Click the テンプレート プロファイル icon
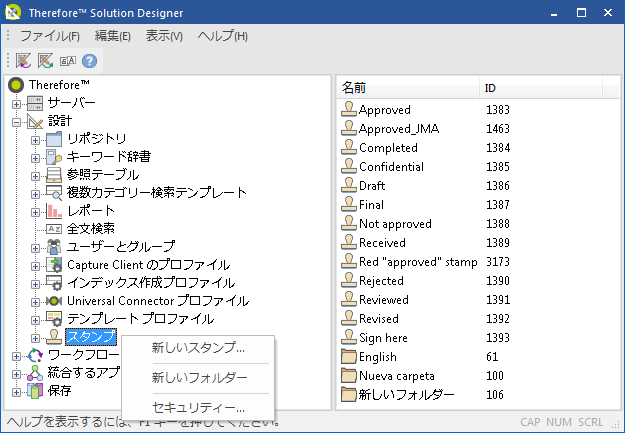The image size is (626, 434). coord(54,319)
